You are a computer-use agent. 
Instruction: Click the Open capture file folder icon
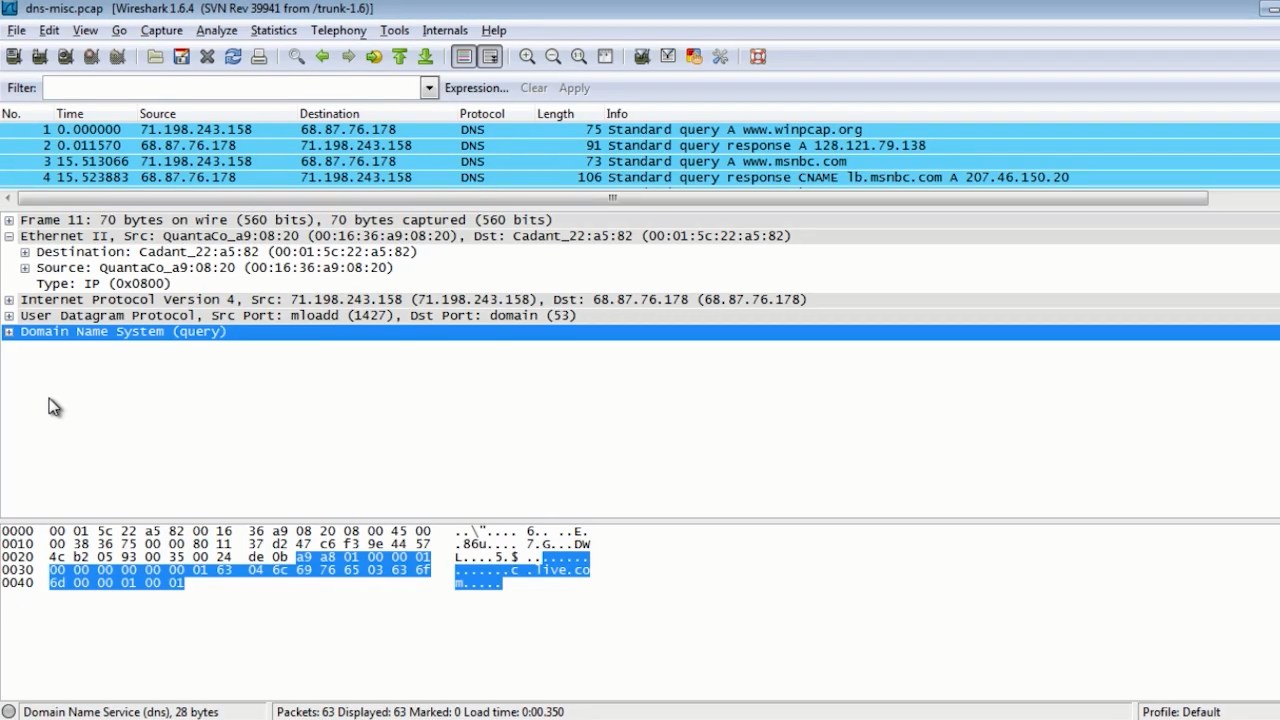[155, 57]
